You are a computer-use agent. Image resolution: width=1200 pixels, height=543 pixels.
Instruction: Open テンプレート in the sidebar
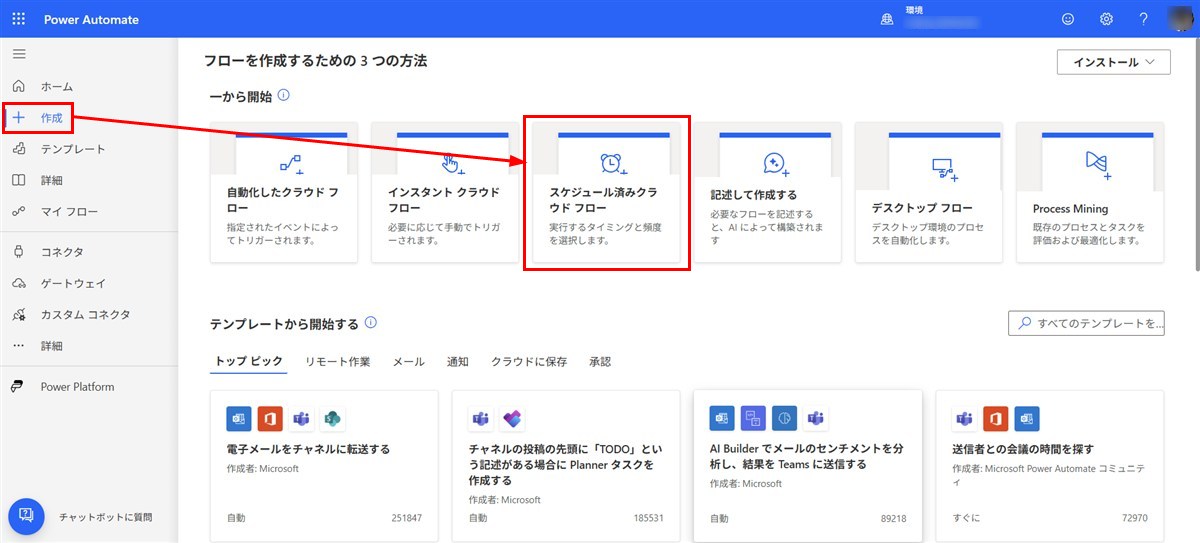pyautogui.click(x=73, y=149)
